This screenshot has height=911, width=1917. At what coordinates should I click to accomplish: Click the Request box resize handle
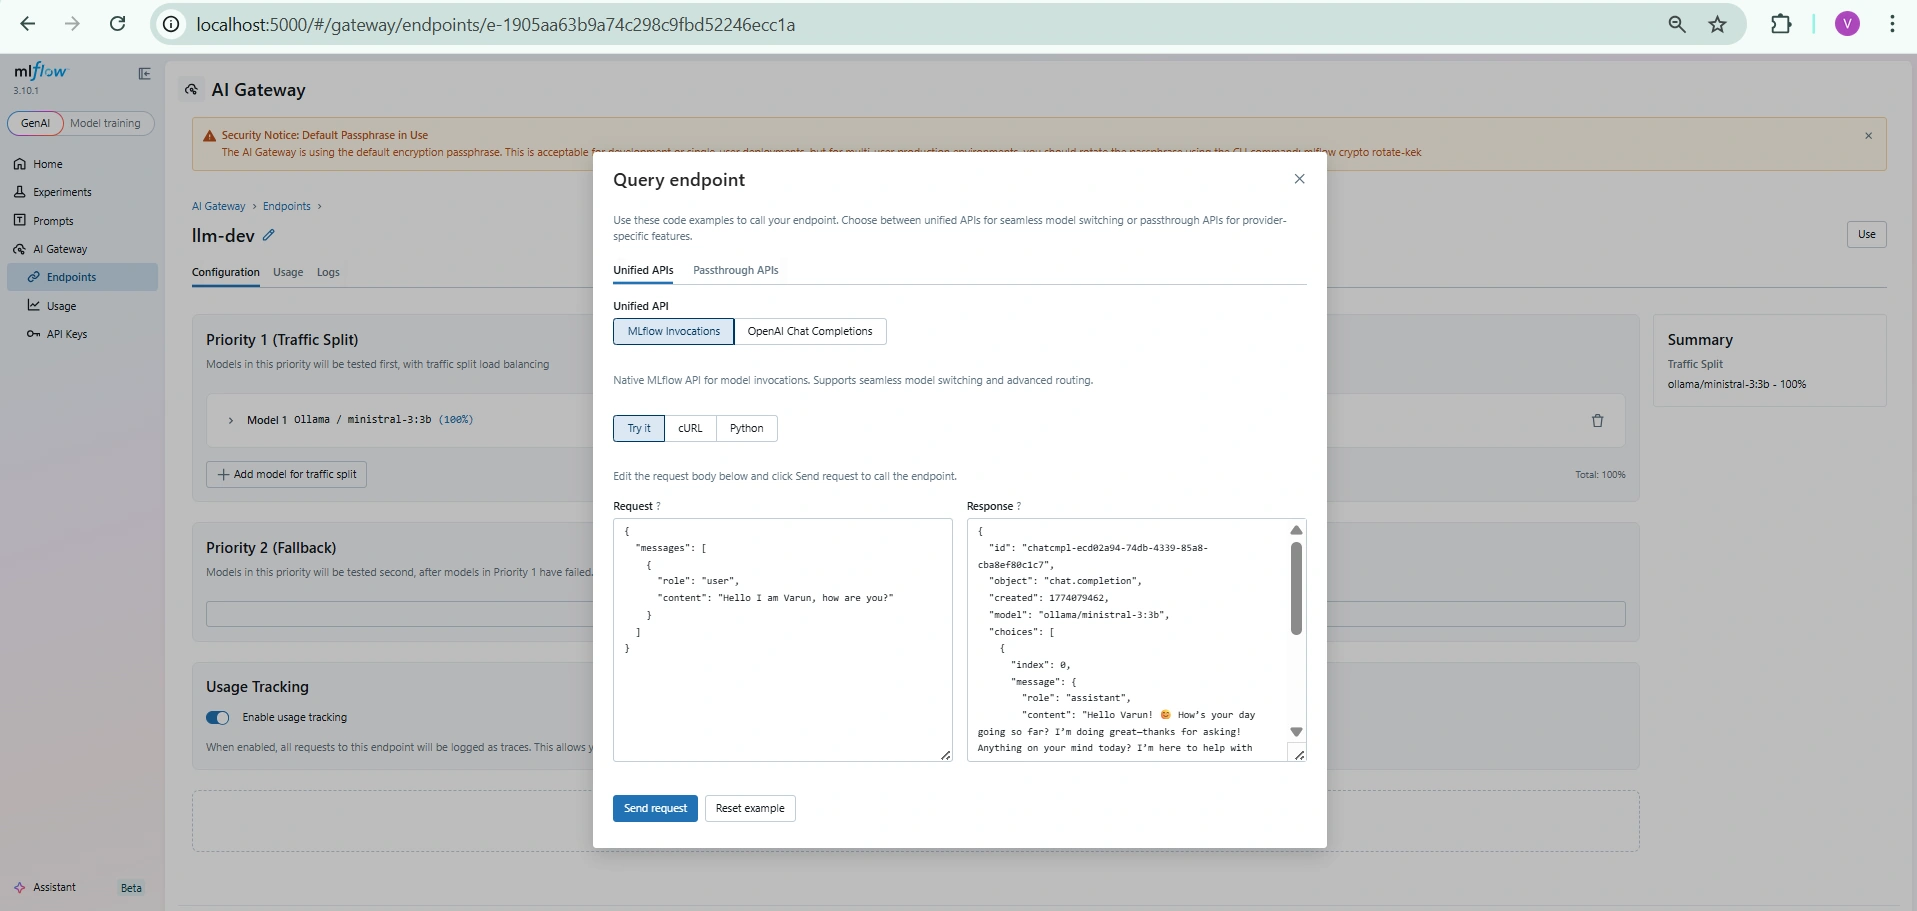[945, 755]
